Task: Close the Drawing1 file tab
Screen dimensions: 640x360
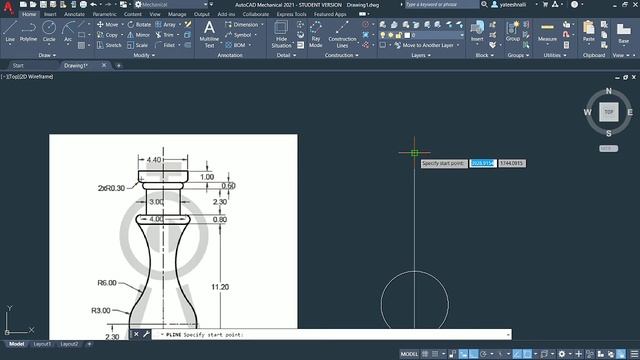Action: (104, 65)
